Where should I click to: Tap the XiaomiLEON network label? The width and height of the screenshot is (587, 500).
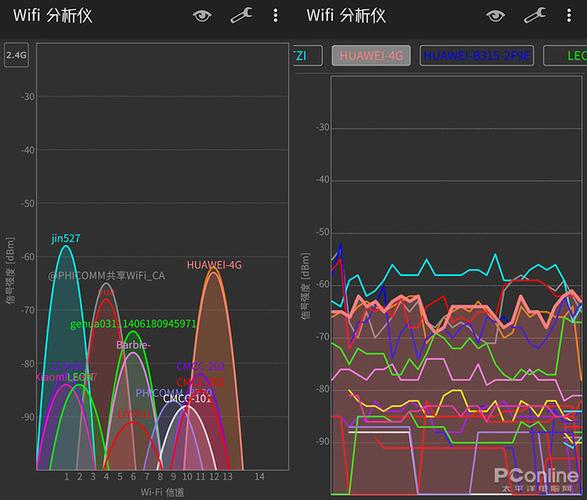click(x=66, y=377)
